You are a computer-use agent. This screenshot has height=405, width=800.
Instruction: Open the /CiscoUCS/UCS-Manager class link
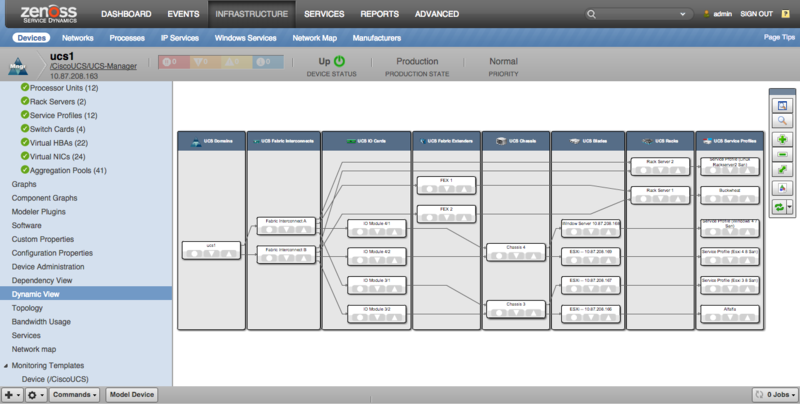tap(93, 66)
